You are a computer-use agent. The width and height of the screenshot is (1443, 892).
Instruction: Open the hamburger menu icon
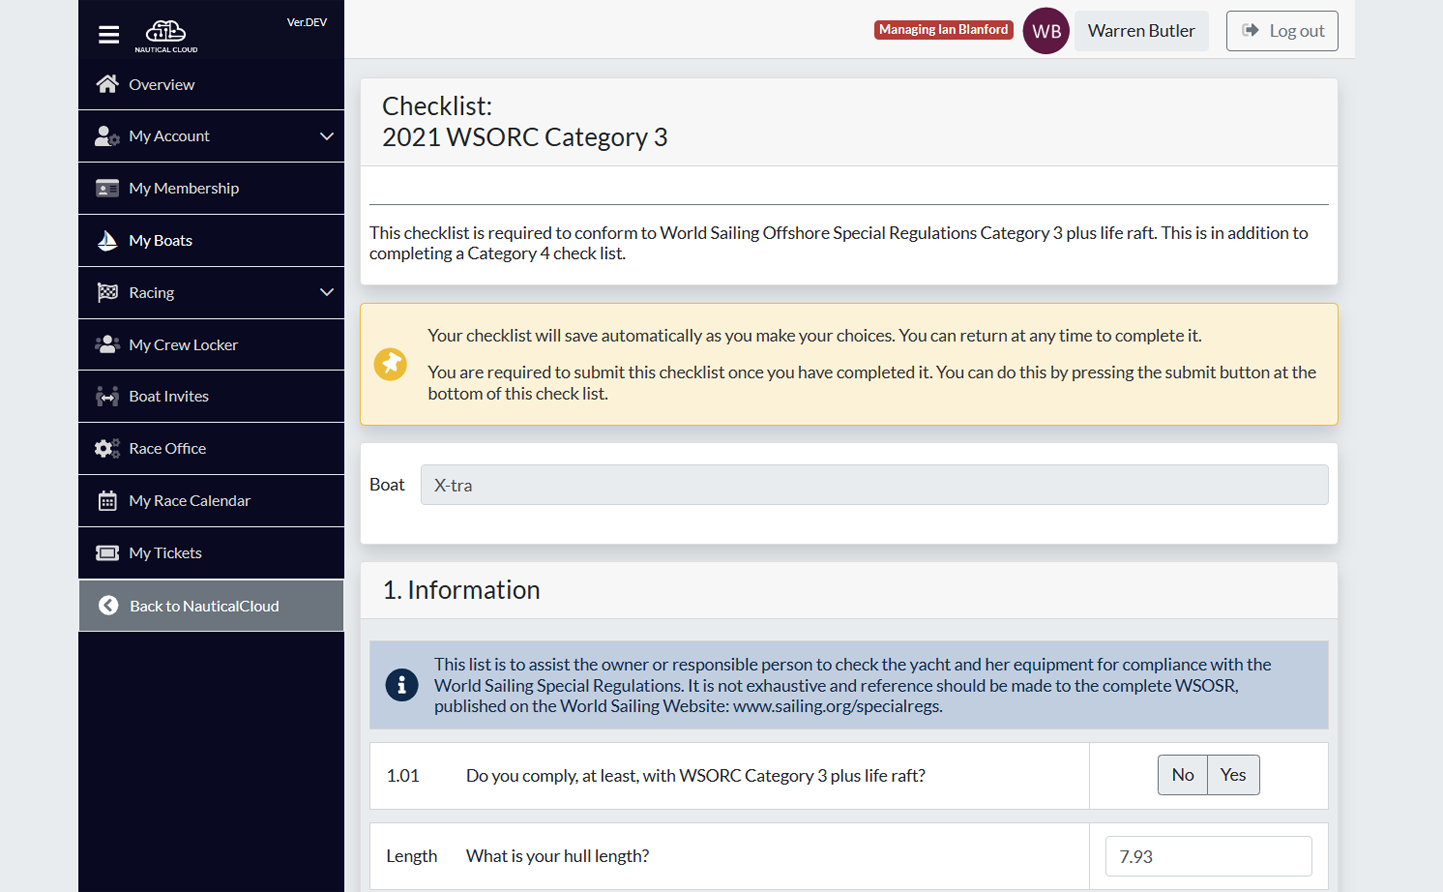(109, 35)
